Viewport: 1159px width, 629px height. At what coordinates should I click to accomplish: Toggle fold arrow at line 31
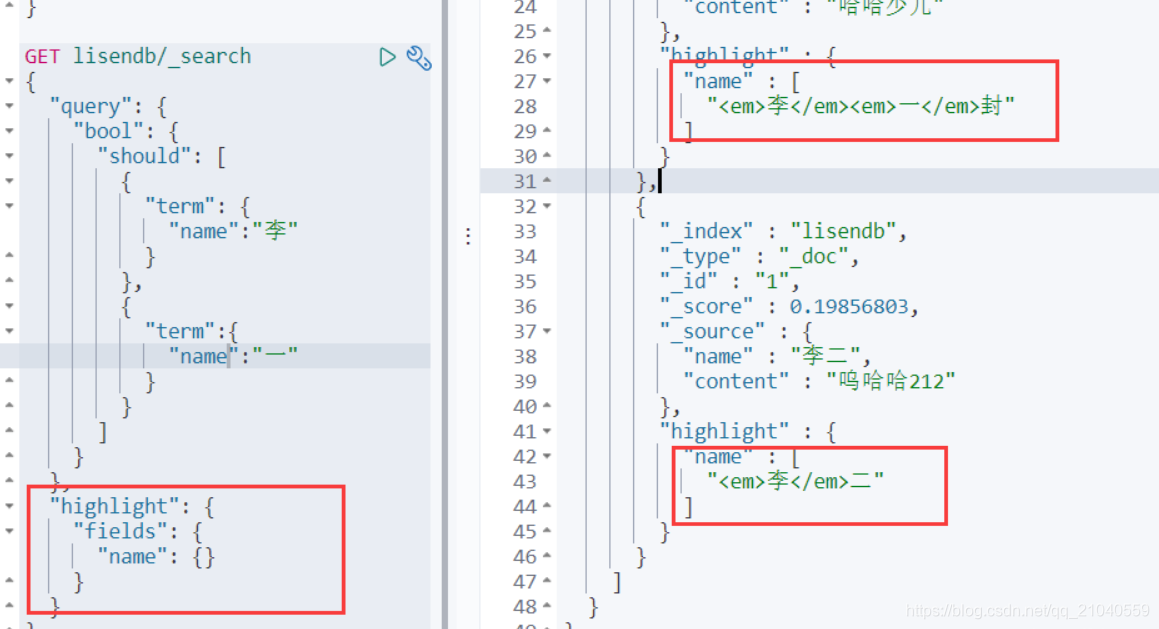pyautogui.click(x=547, y=181)
